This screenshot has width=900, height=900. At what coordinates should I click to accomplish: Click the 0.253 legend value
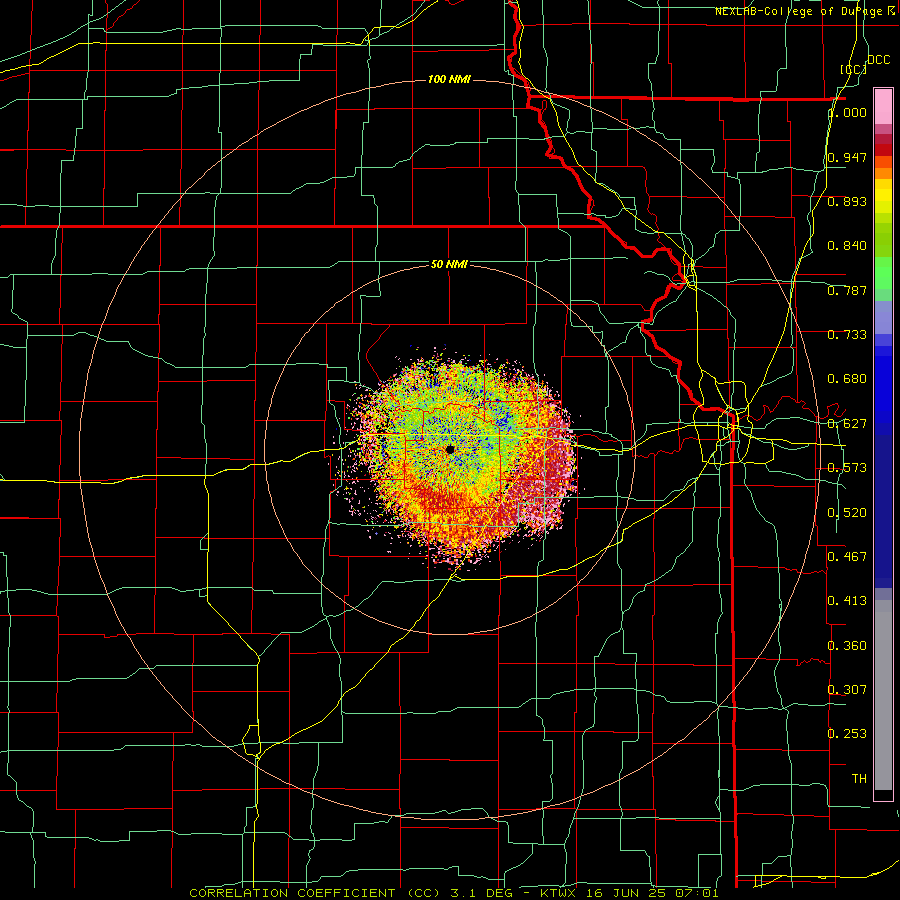(x=847, y=734)
